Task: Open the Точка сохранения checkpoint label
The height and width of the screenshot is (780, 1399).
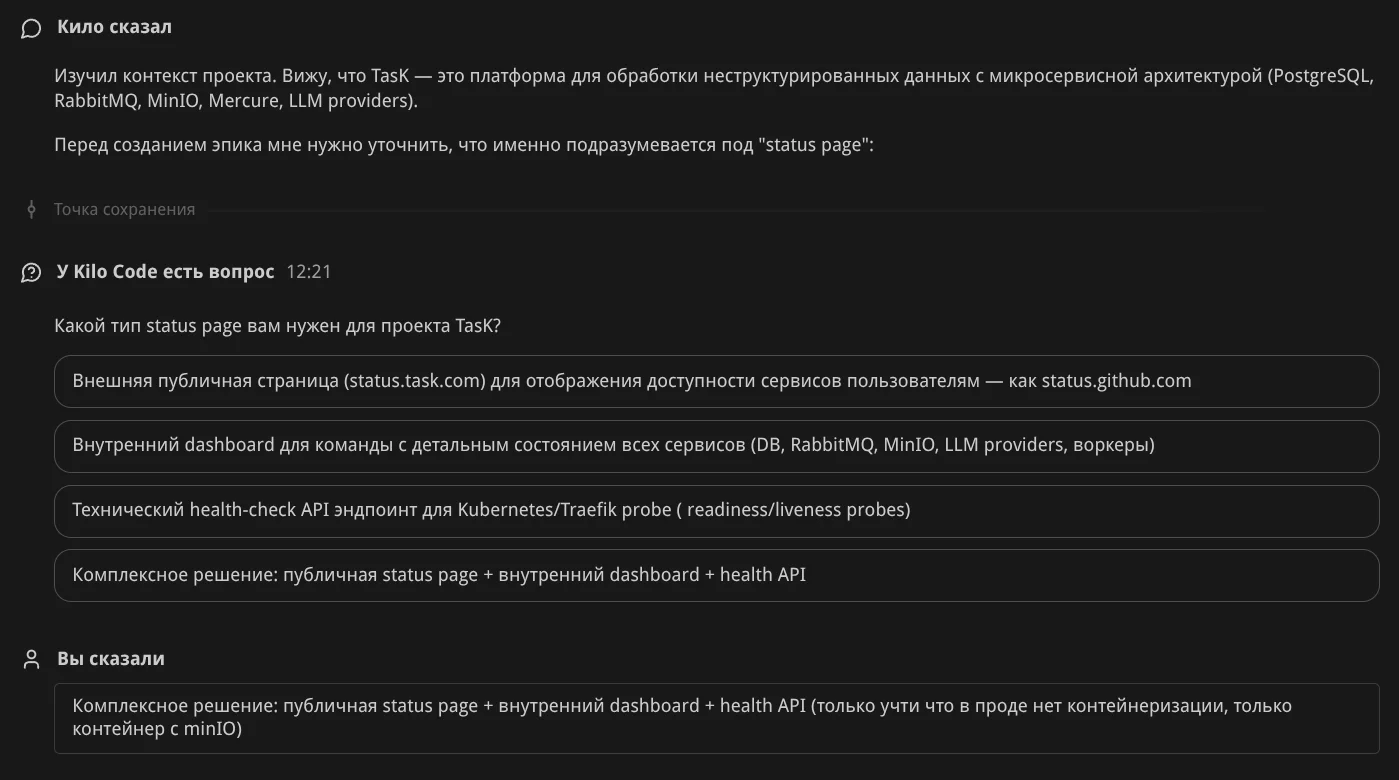Action: point(124,210)
